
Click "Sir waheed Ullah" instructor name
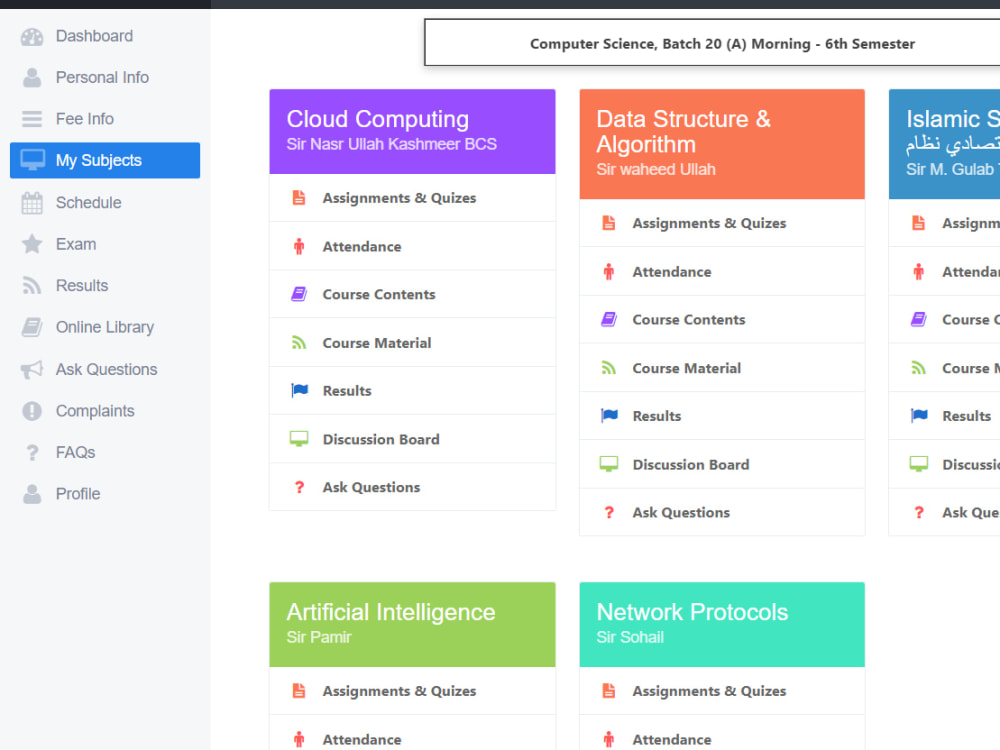[x=656, y=170]
